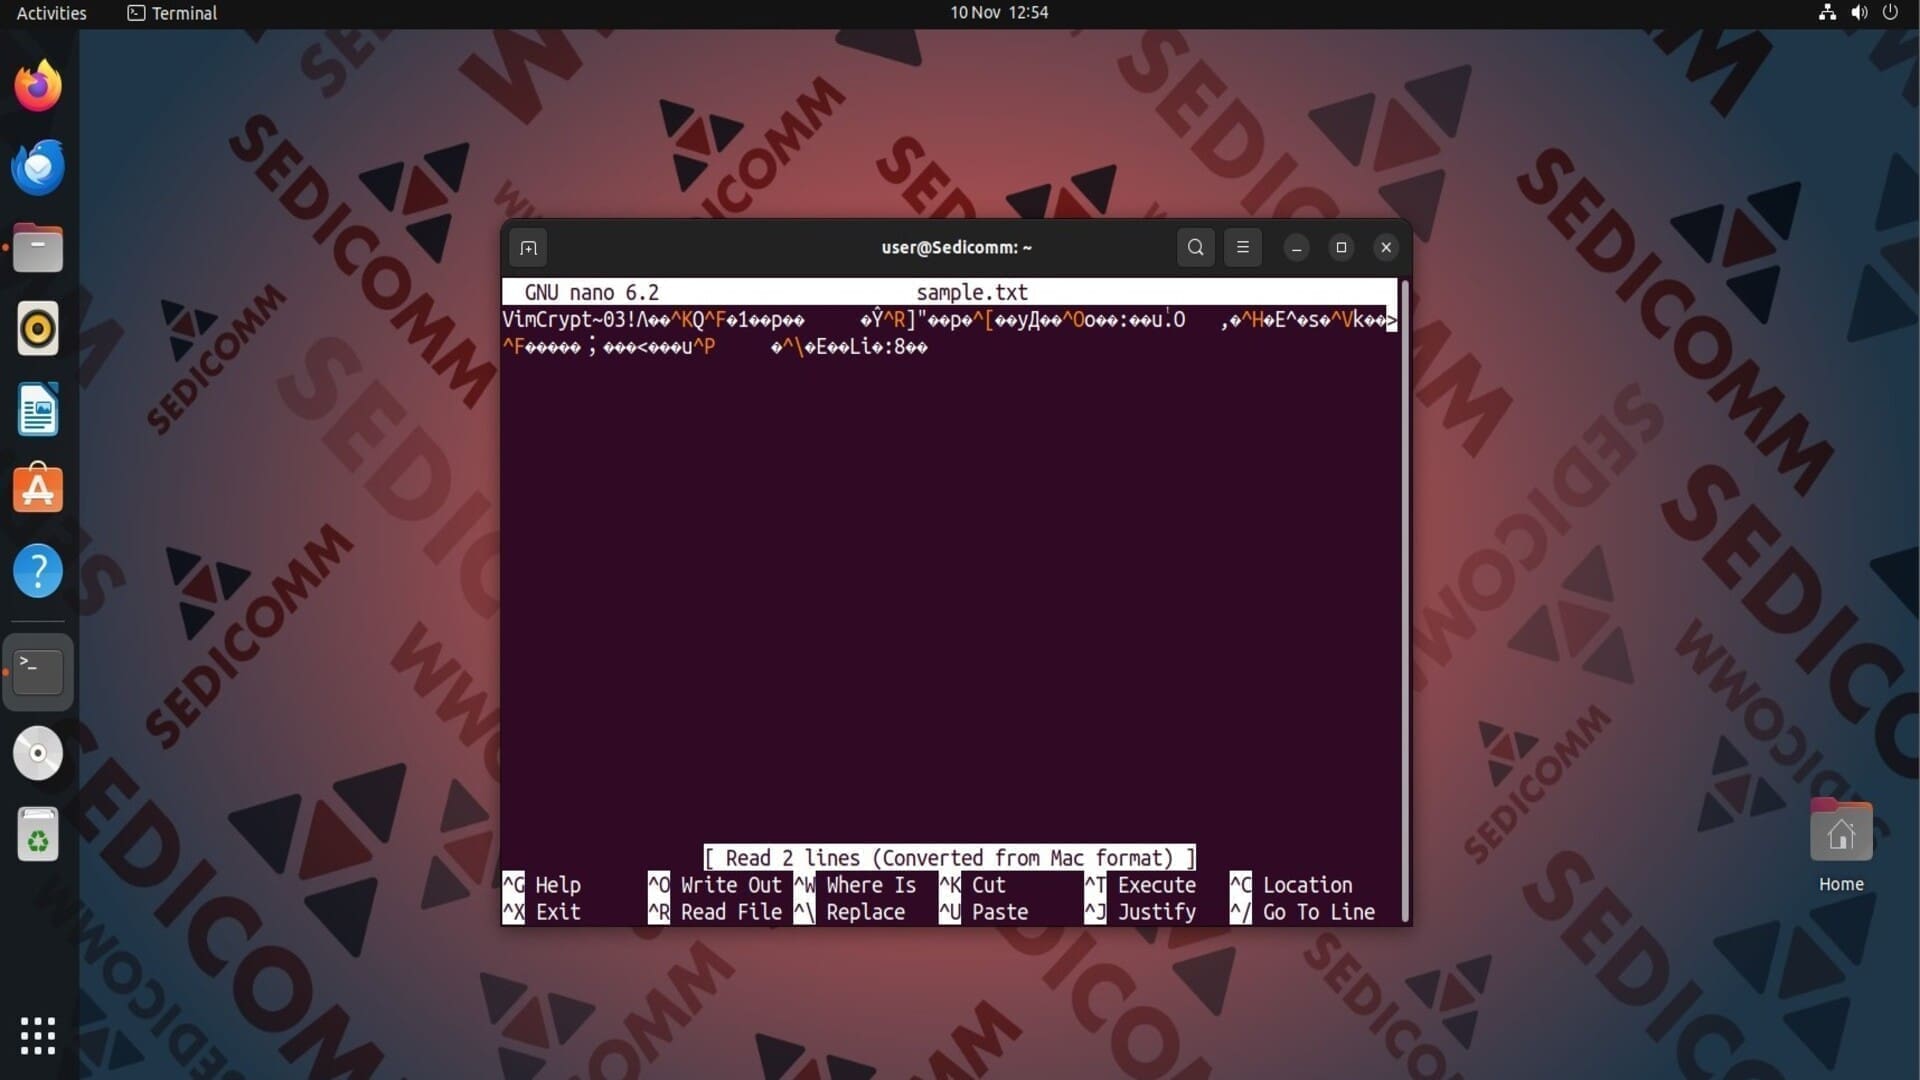Click the ^R Read File shortcut label
The image size is (1920, 1080).
click(x=715, y=912)
